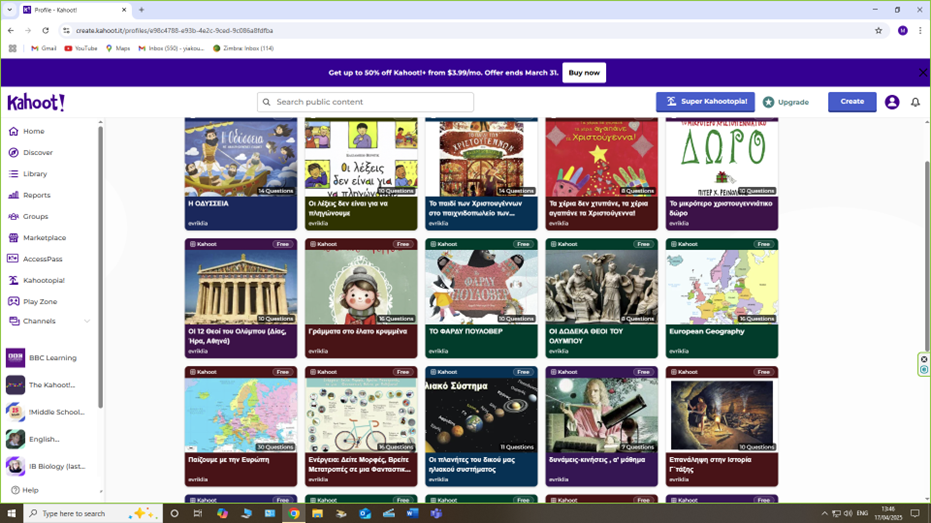Open the Library sidebar entry

click(x=35, y=174)
